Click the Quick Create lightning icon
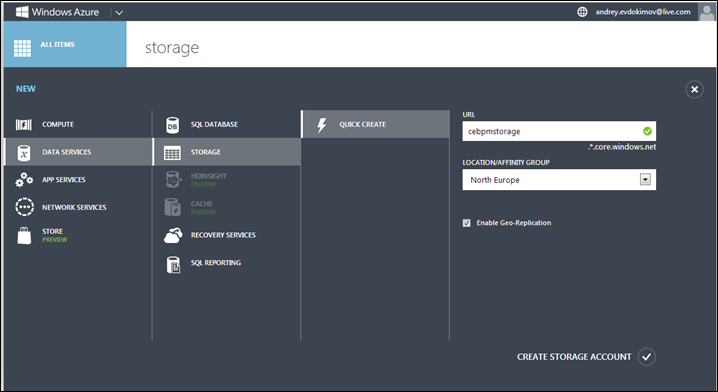The width and height of the screenshot is (718, 392). click(322, 125)
